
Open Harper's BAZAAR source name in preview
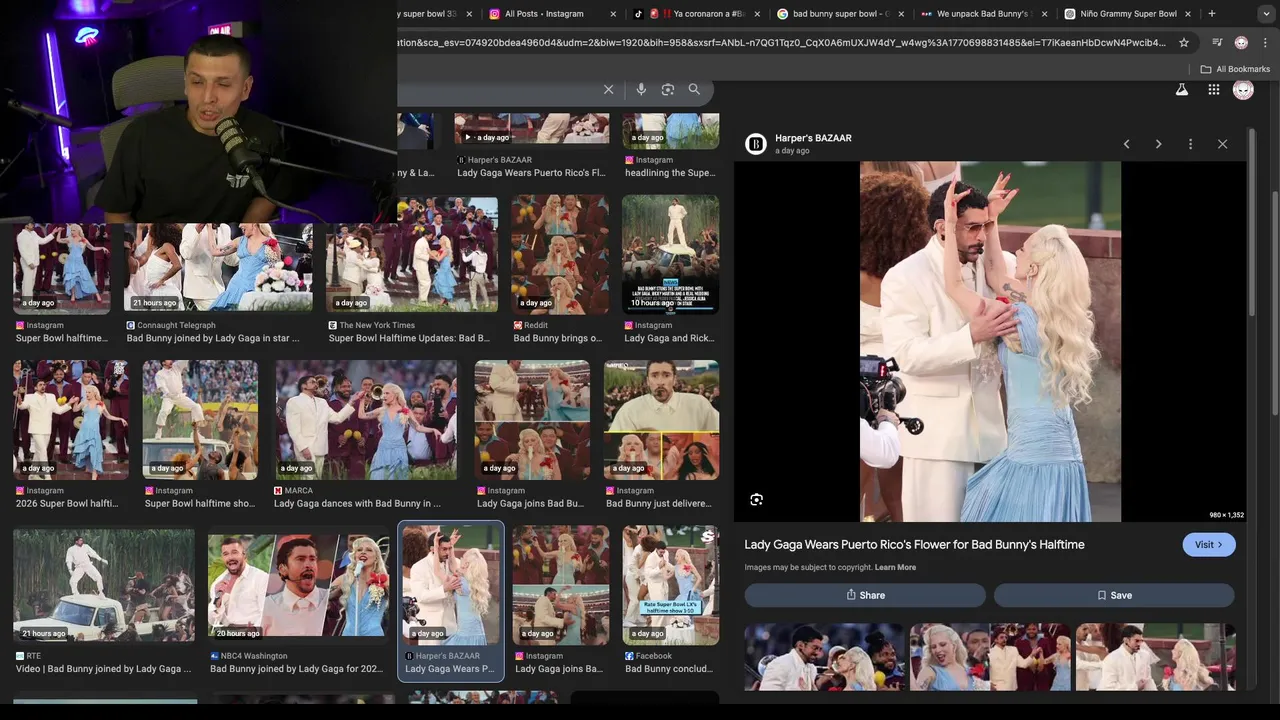813,138
